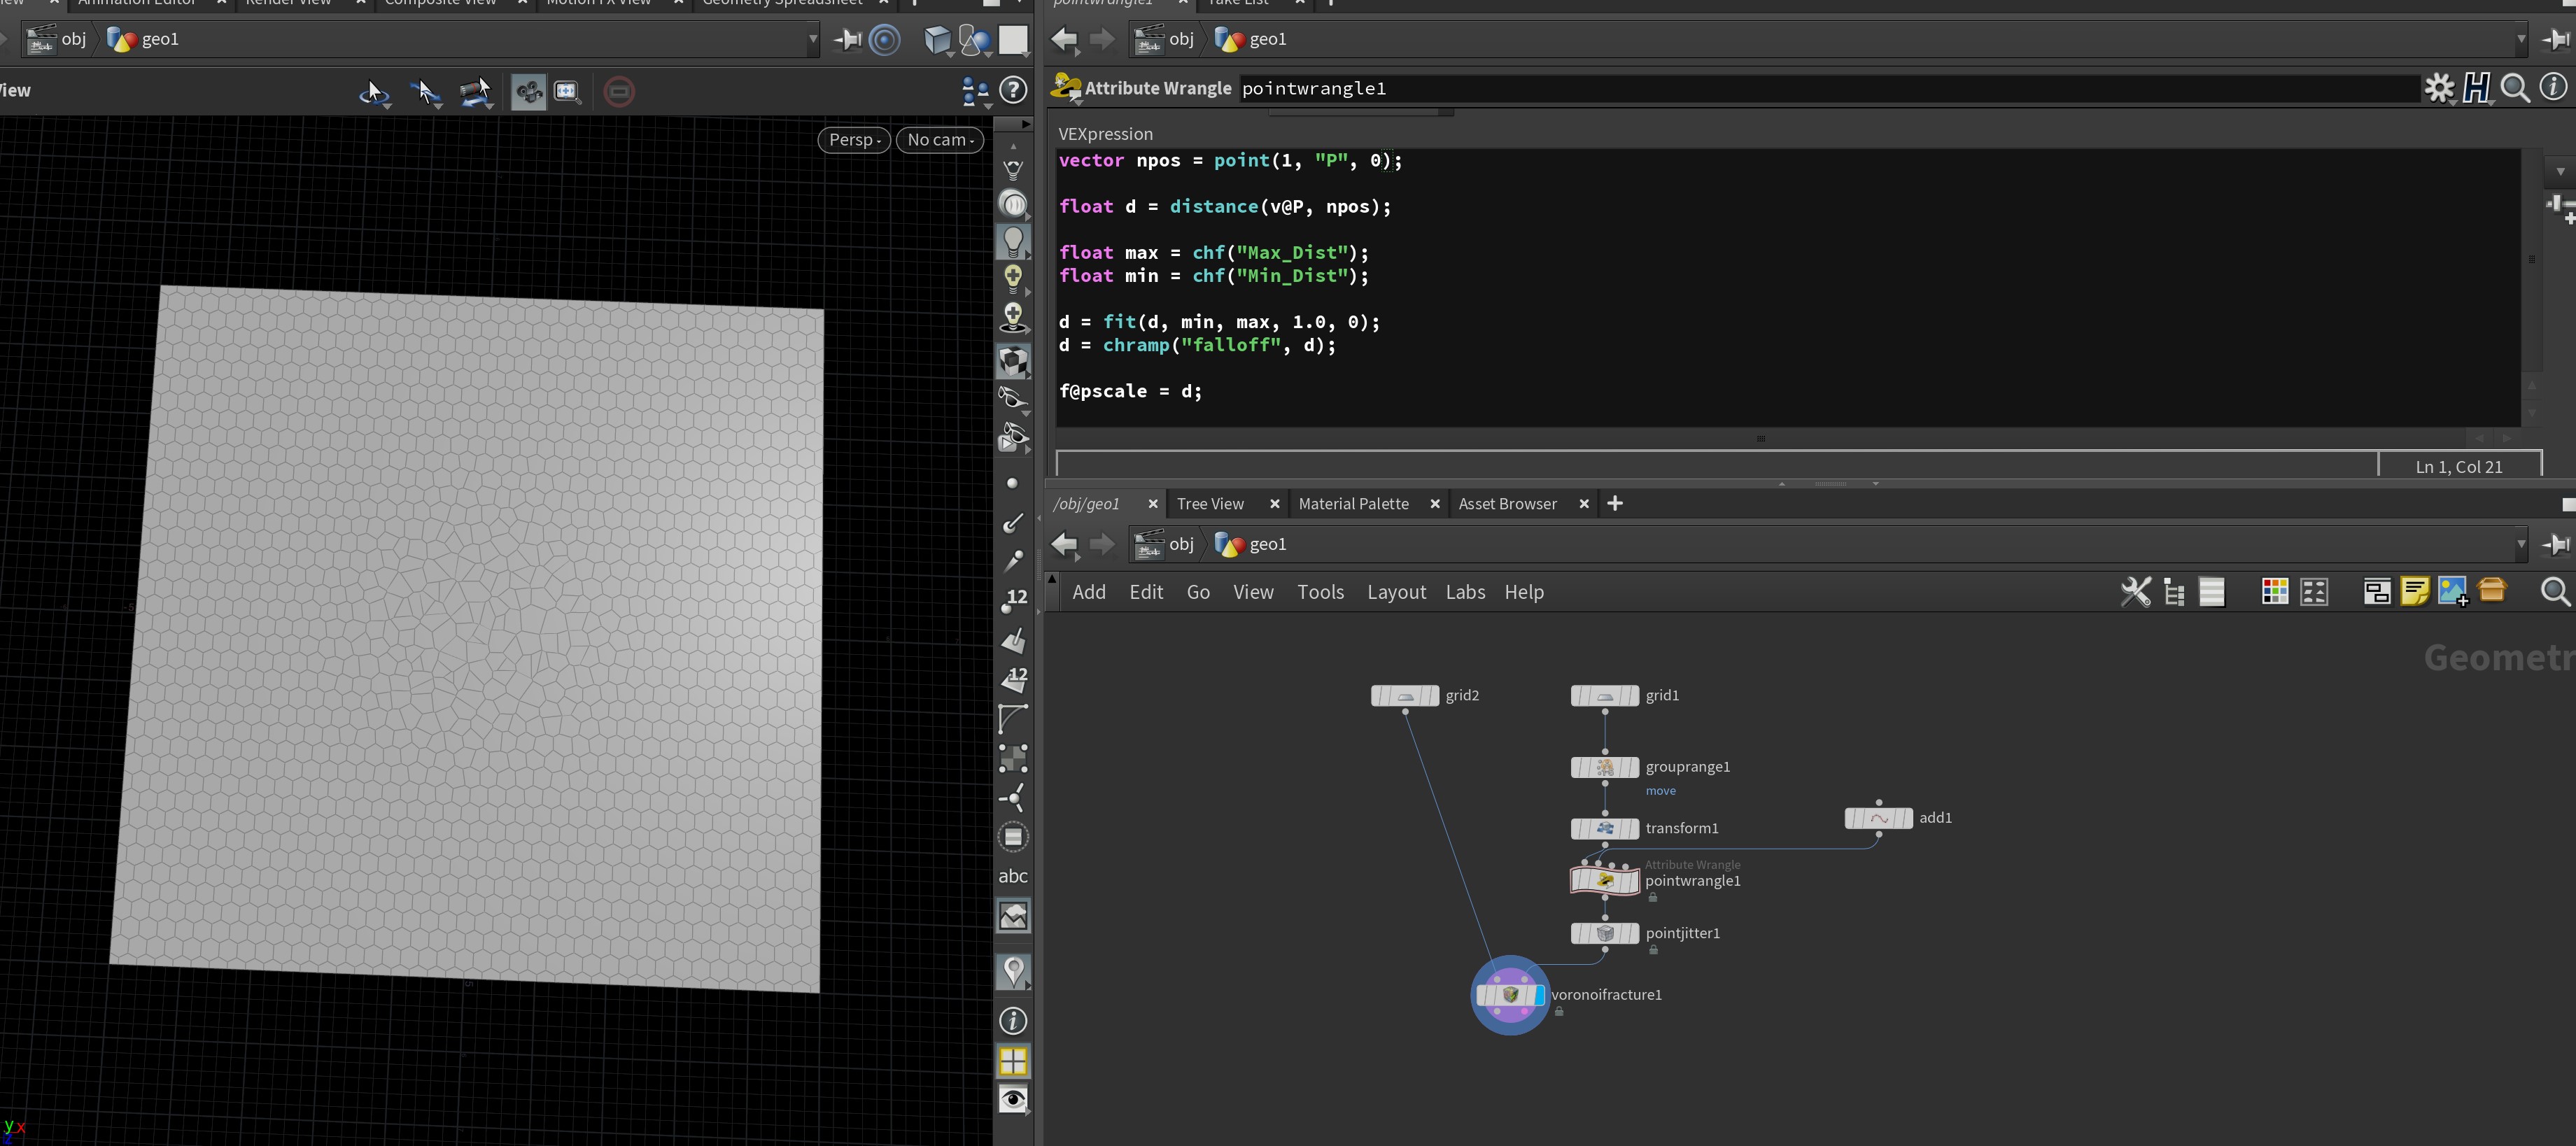Open the Labs menu
Viewport: 2576px width, 1146px height.
[x=1464, y=592]
